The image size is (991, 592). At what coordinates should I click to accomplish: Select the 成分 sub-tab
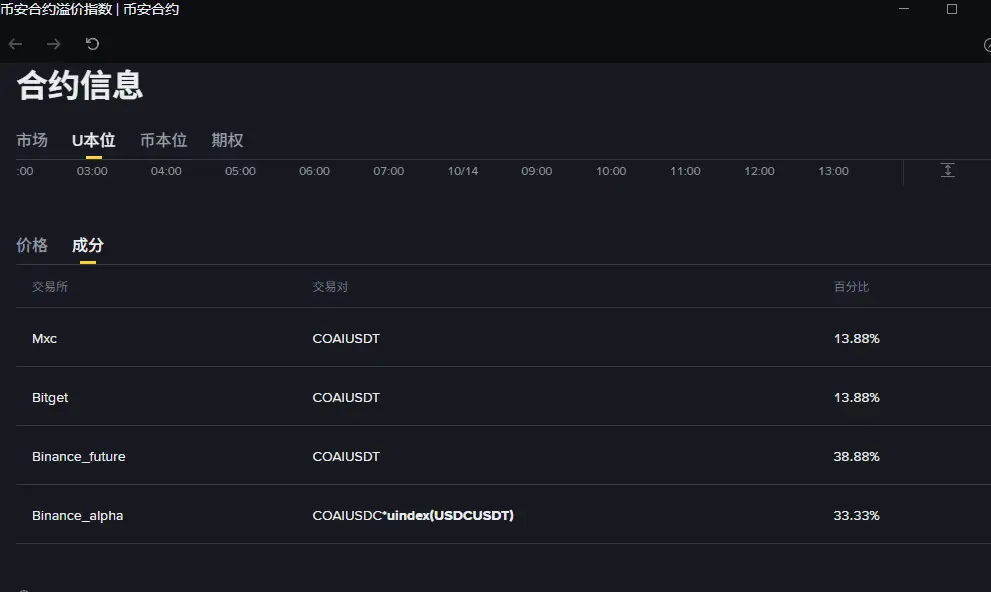click(x=87, y=245)
